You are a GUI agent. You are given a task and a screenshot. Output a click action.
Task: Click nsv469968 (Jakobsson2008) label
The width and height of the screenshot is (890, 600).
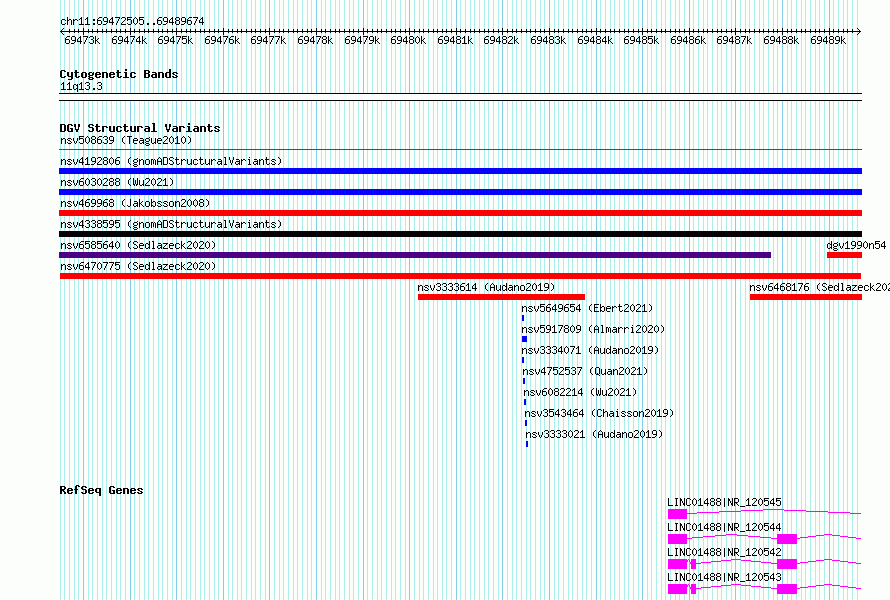[x=135, y=203]
